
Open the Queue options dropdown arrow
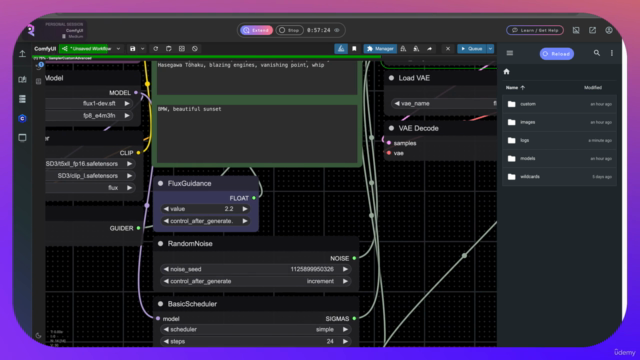[490, 49]
